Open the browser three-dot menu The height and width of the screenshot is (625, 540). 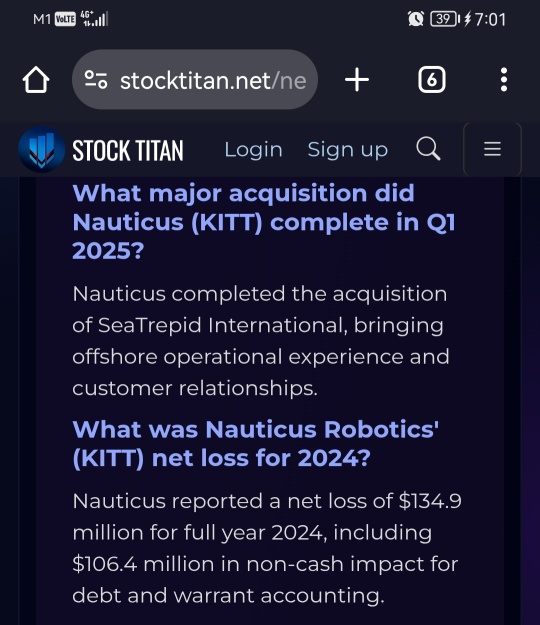pos(504,80)
